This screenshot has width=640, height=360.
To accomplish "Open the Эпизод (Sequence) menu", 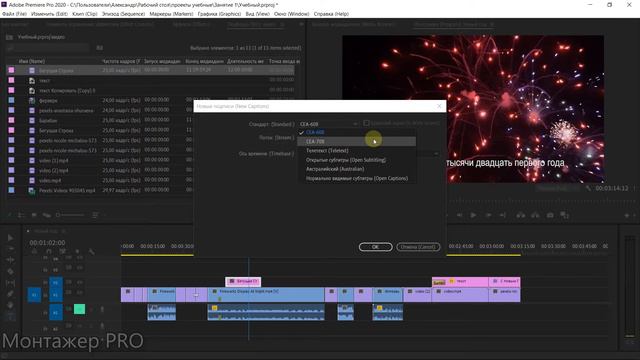I will coord(123,14).
